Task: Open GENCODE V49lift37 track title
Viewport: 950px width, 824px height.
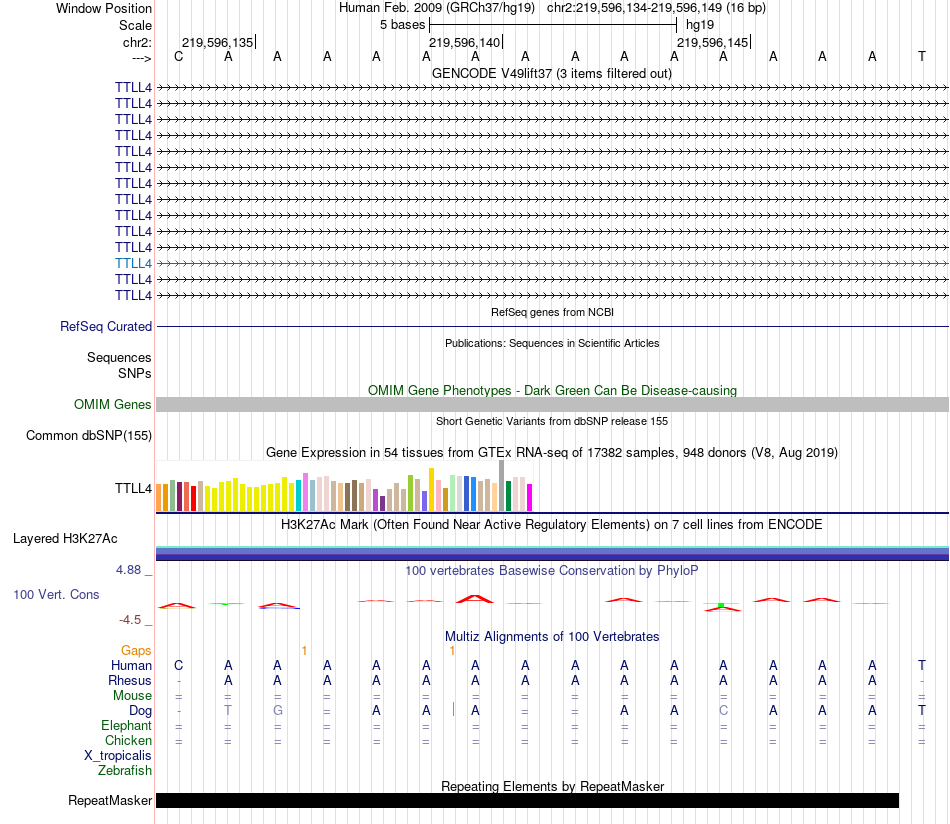Action: tap(551, 73)
